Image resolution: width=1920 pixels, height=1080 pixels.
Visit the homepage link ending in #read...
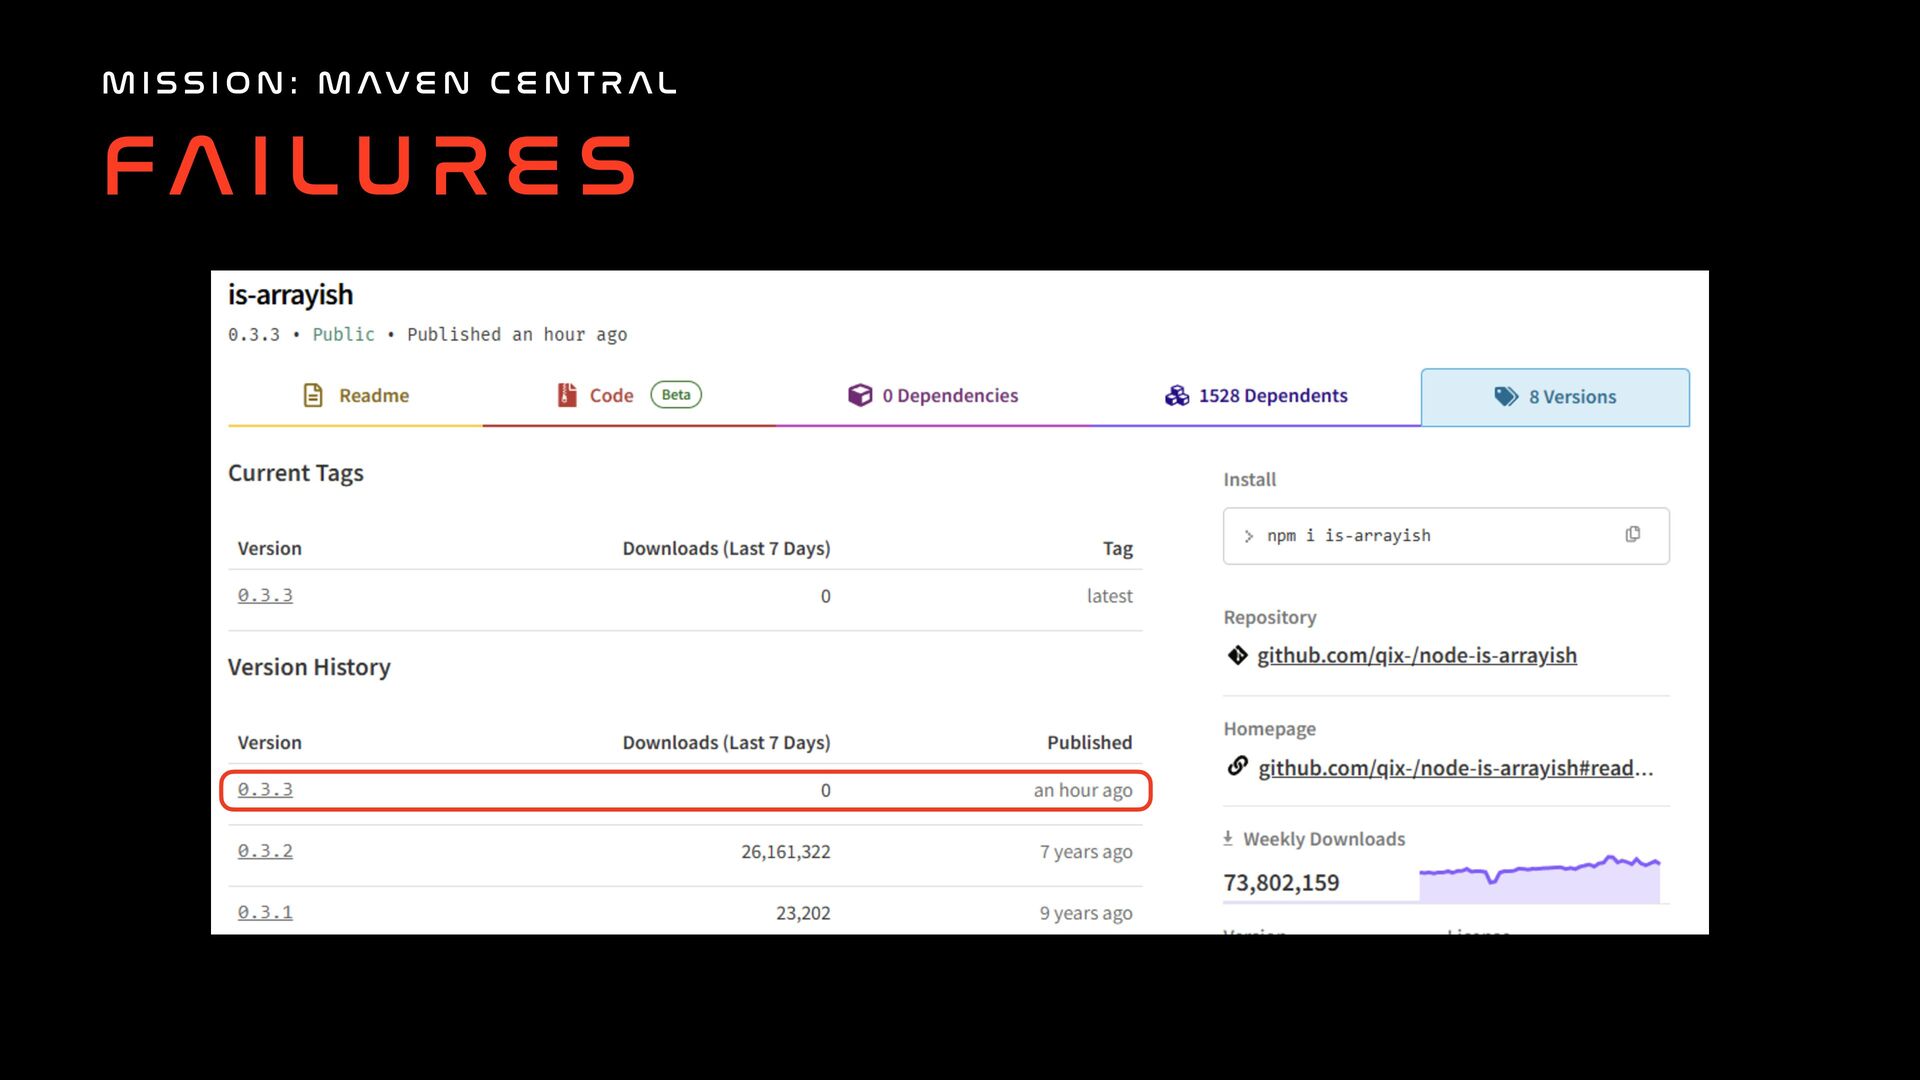click(1455, 768)
